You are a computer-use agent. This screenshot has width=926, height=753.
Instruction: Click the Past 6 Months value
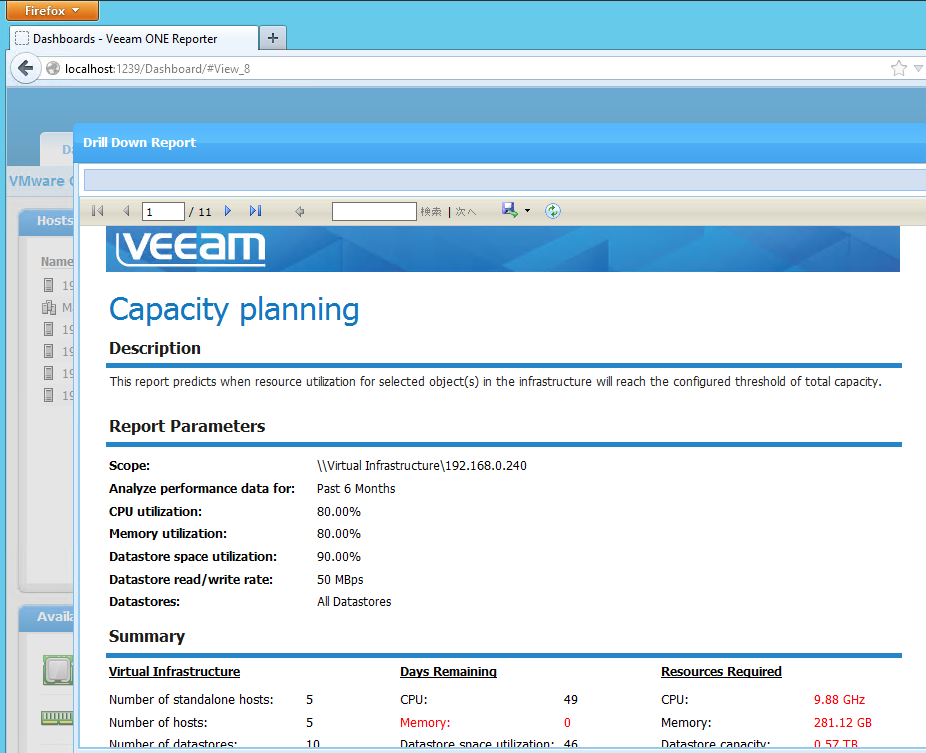[x=356, y=489]
